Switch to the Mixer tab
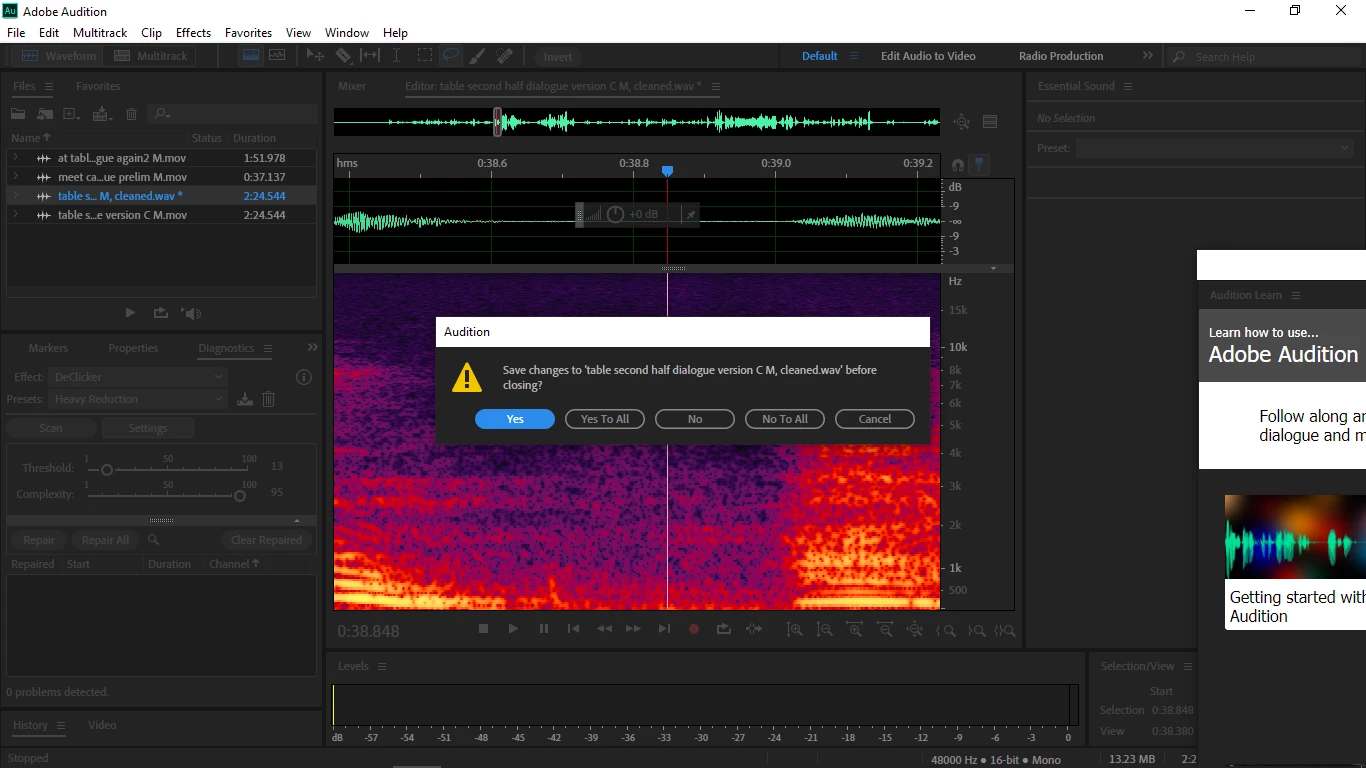The height and width of the screenshot is (768, 1366). pyautogui.click(x=352, y=86)
